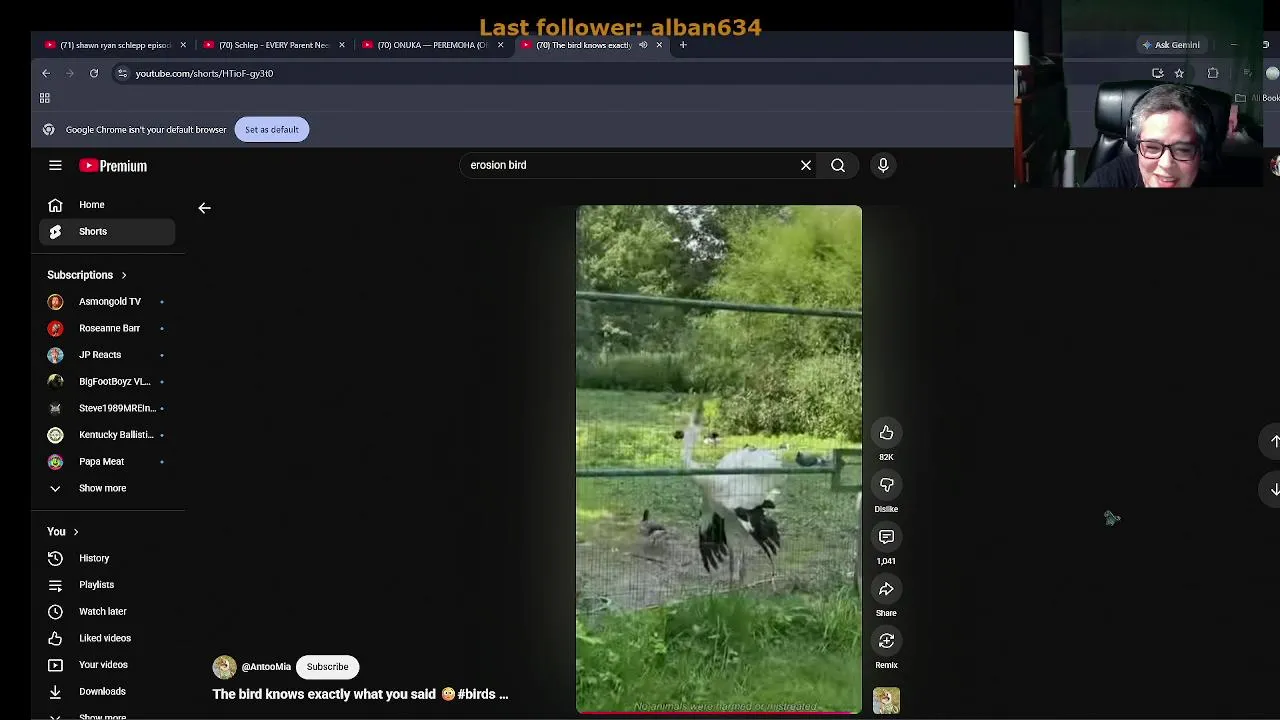Viewport: 1280px width, 720px height.
Task: Click the browser back button
Action: point(46,73)
